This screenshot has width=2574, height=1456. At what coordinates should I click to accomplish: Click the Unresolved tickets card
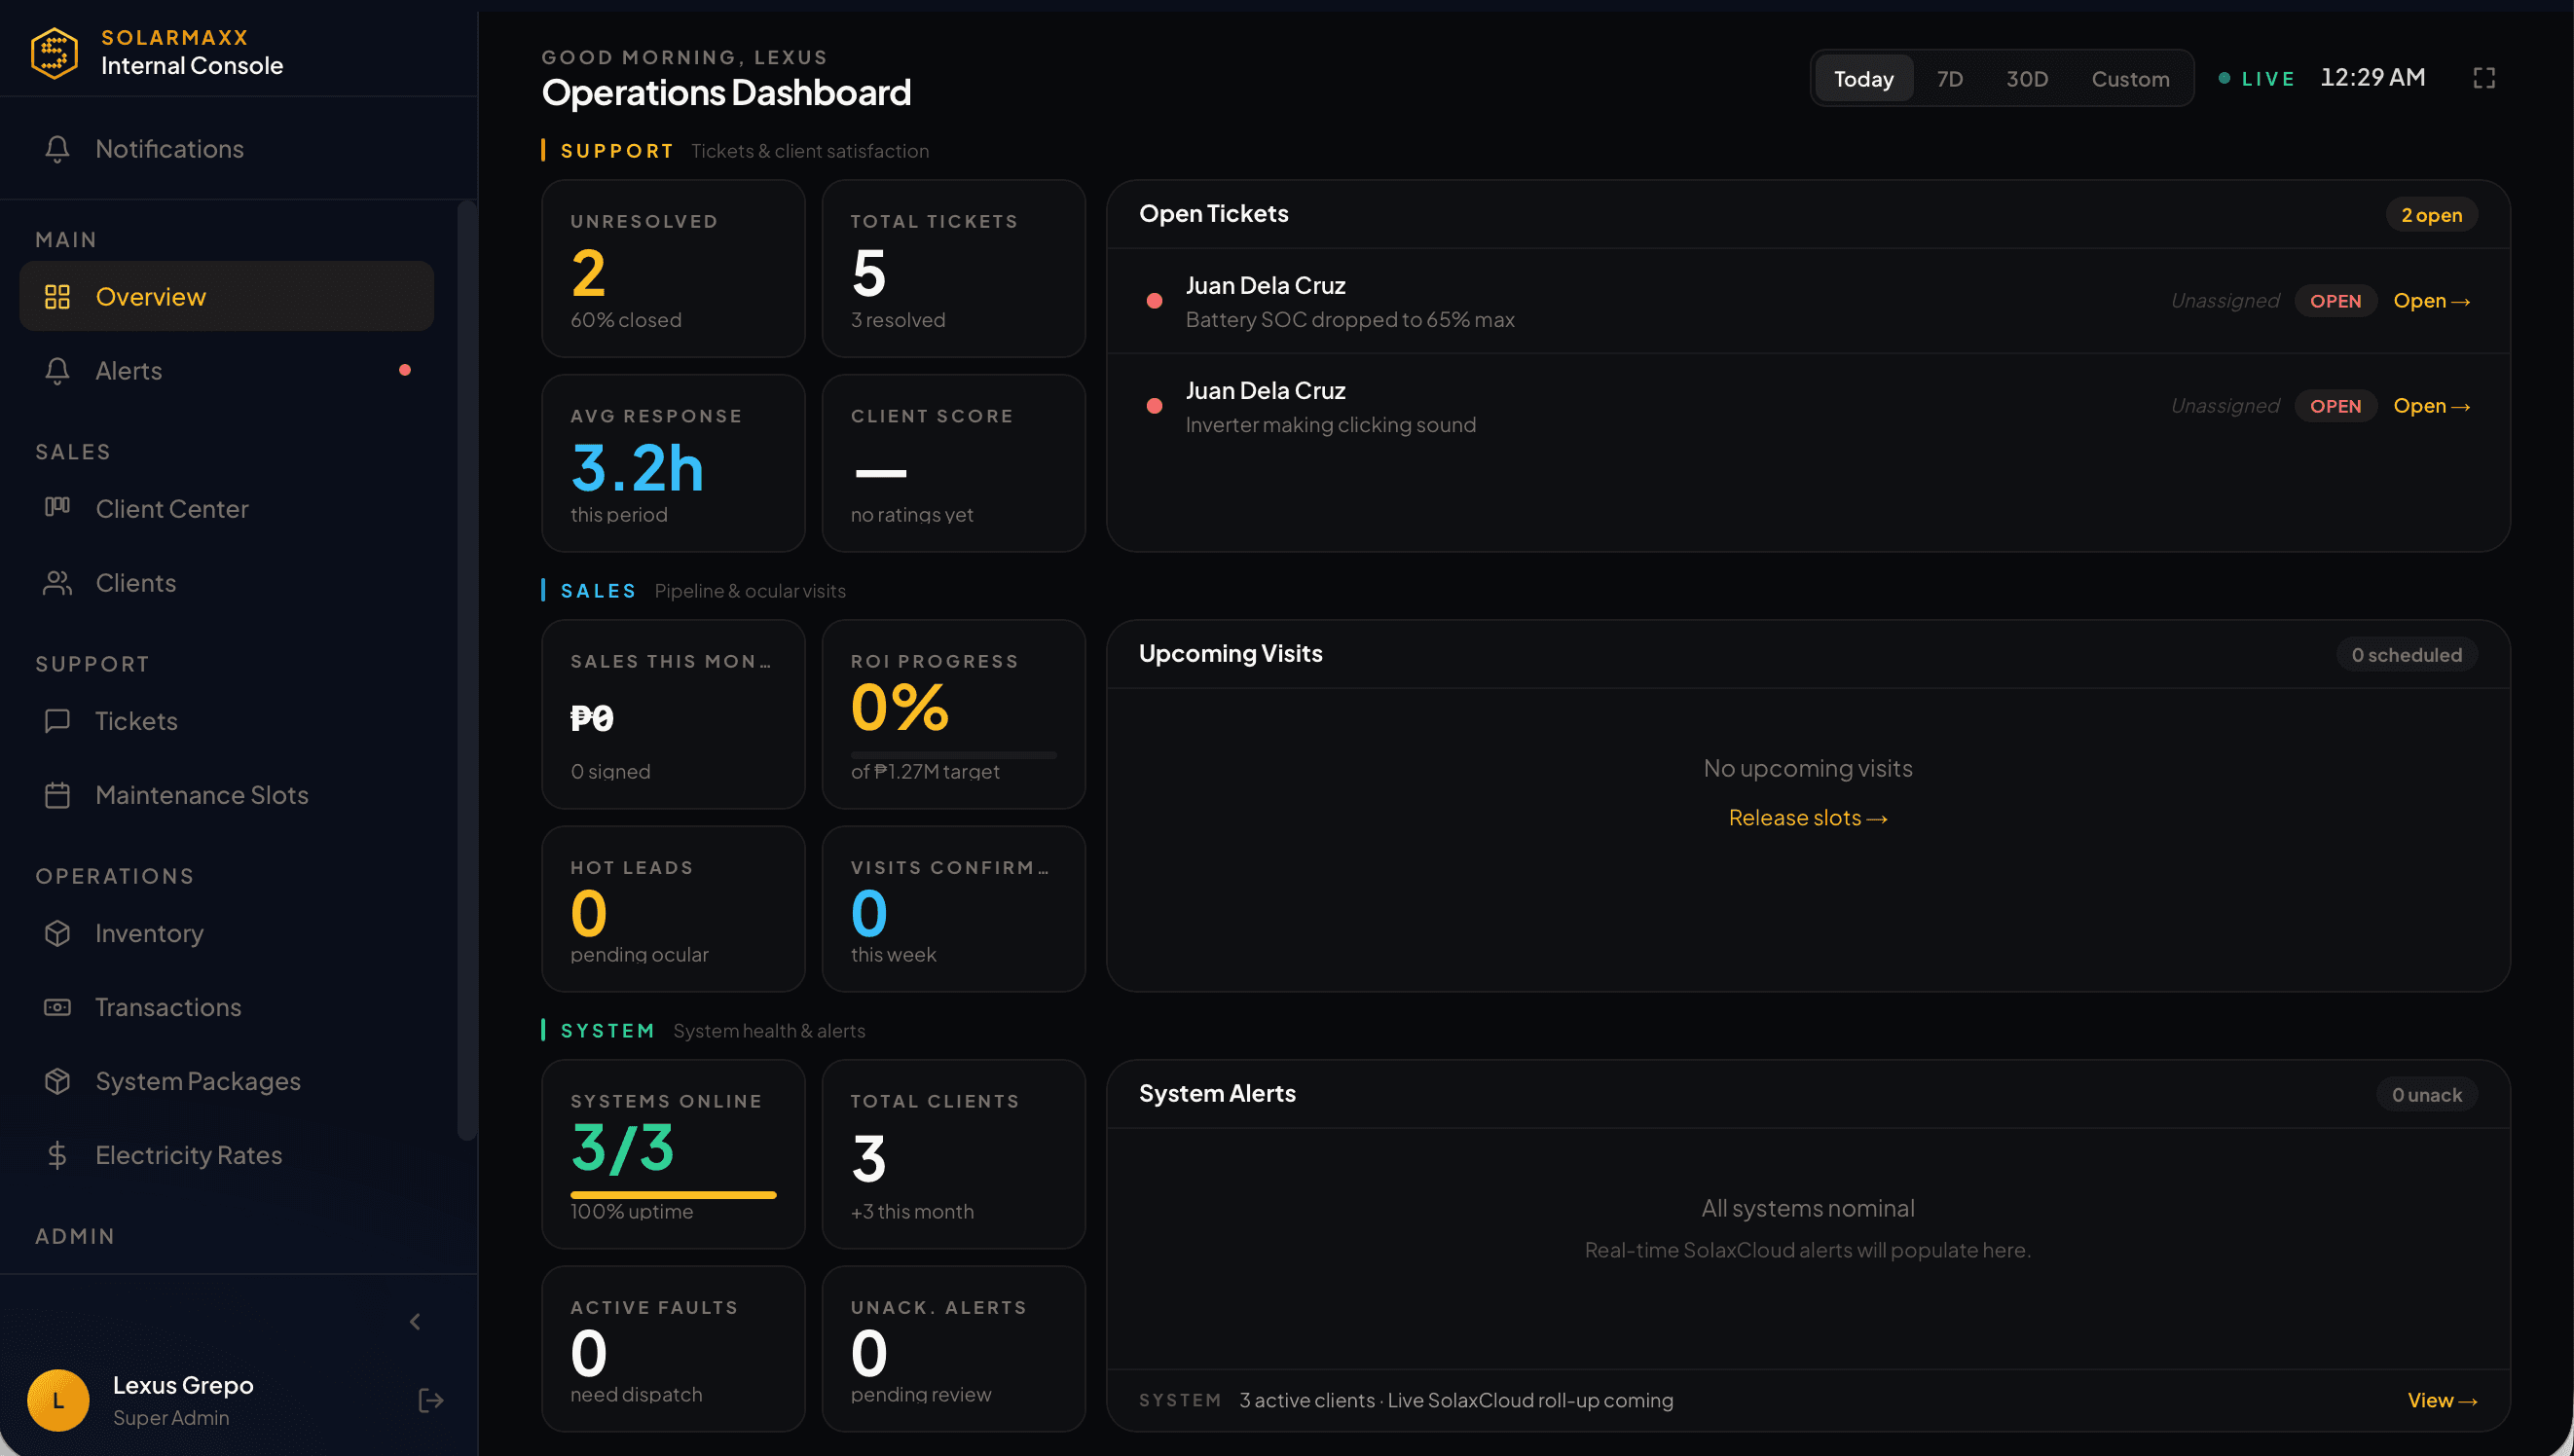tap(673, 269)
